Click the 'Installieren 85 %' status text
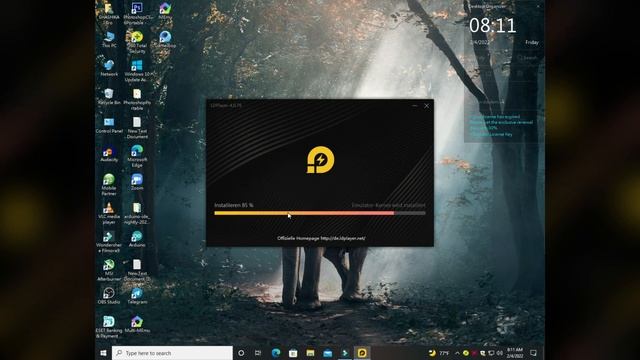The height and width of the screenshot is (360, 640). (234, 205)
